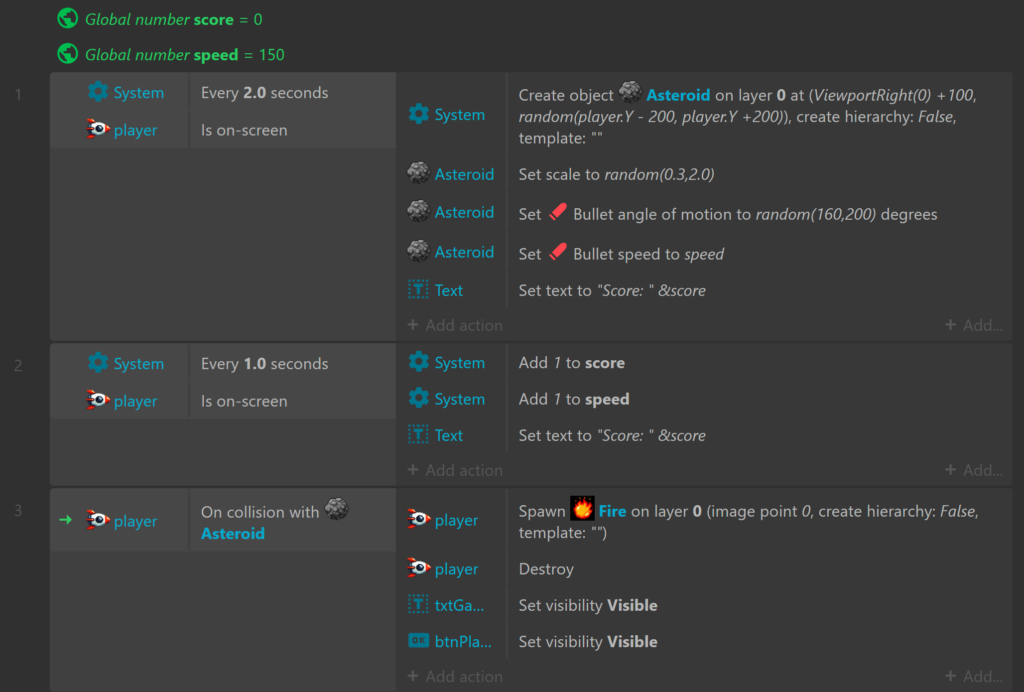Select the Every 2.0 seconds condition
Viewport: 1024px width, 692px height.
click(264, 93)
